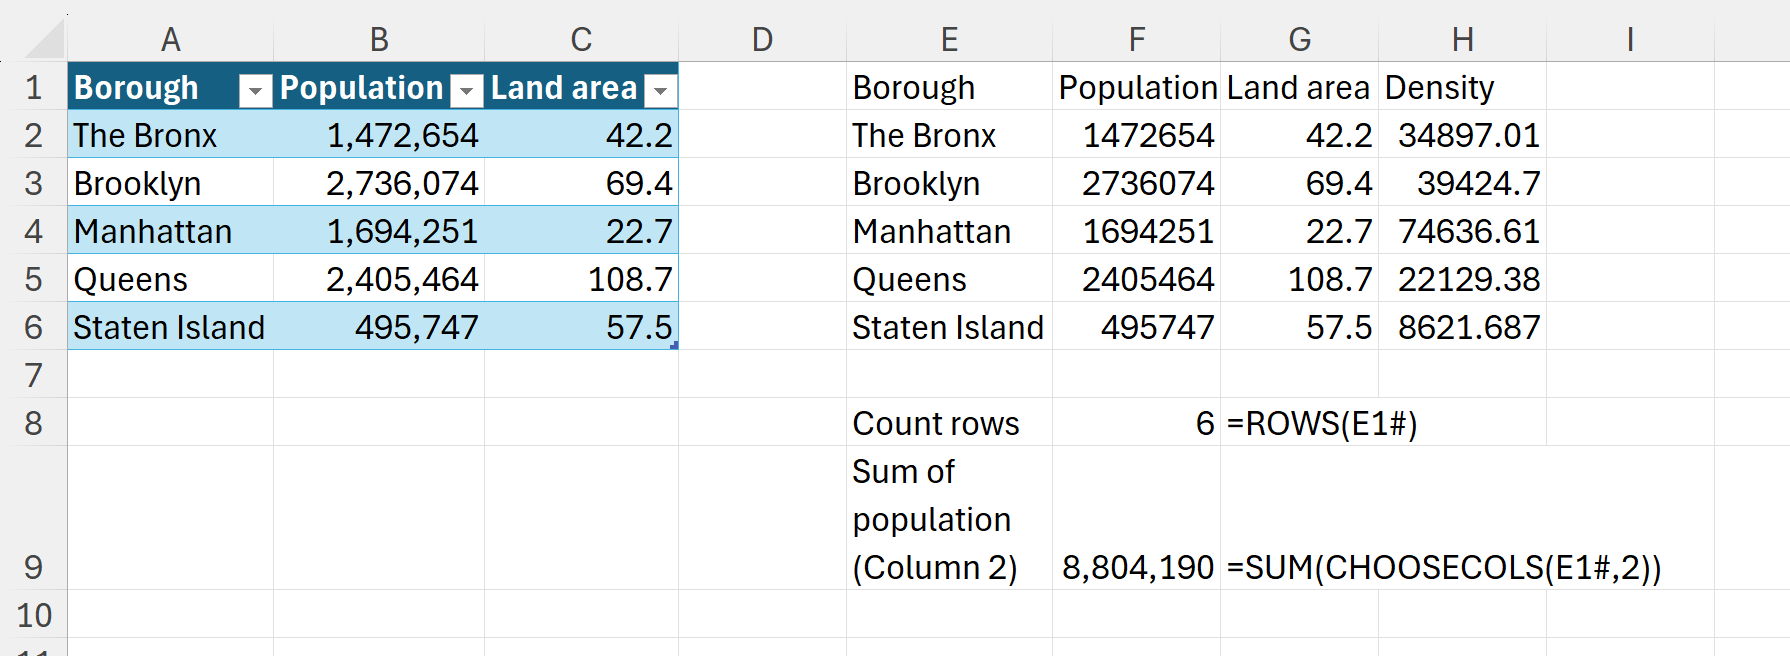Click the Manhattan density value 74636.61
The height and width of the screenshot is (656, 1790).
[1468, 231]
